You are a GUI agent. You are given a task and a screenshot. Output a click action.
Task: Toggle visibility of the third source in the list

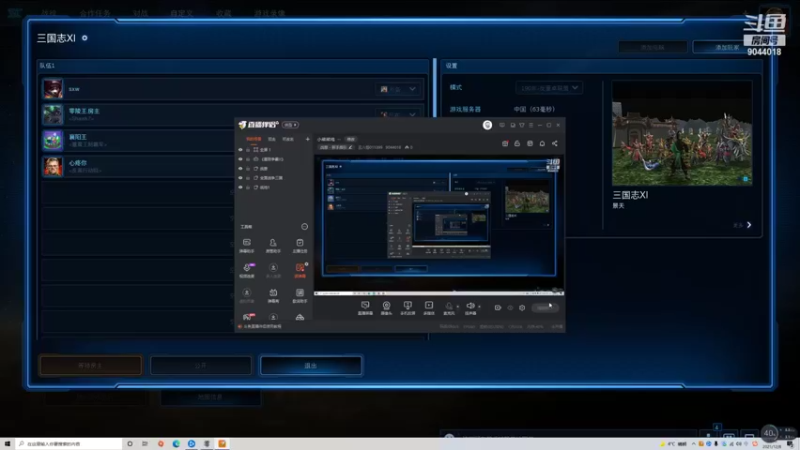(240, 168)
